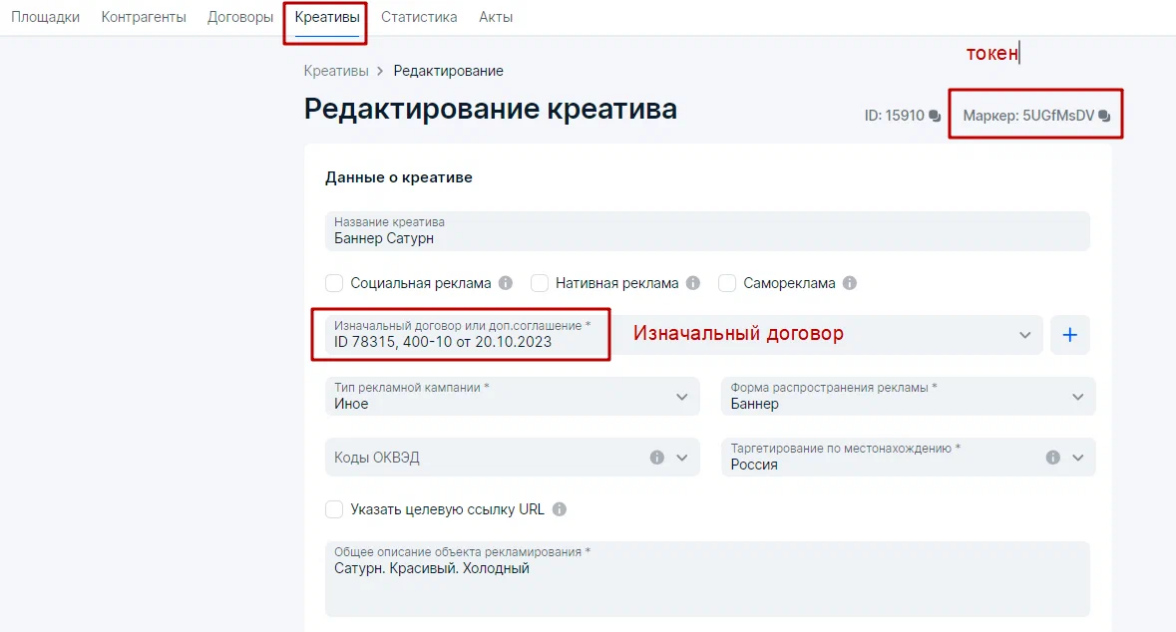Switch to the Акты tab
Viewport: 1176px width, 632px height.
pyautogui.click(x=496, y=17)
